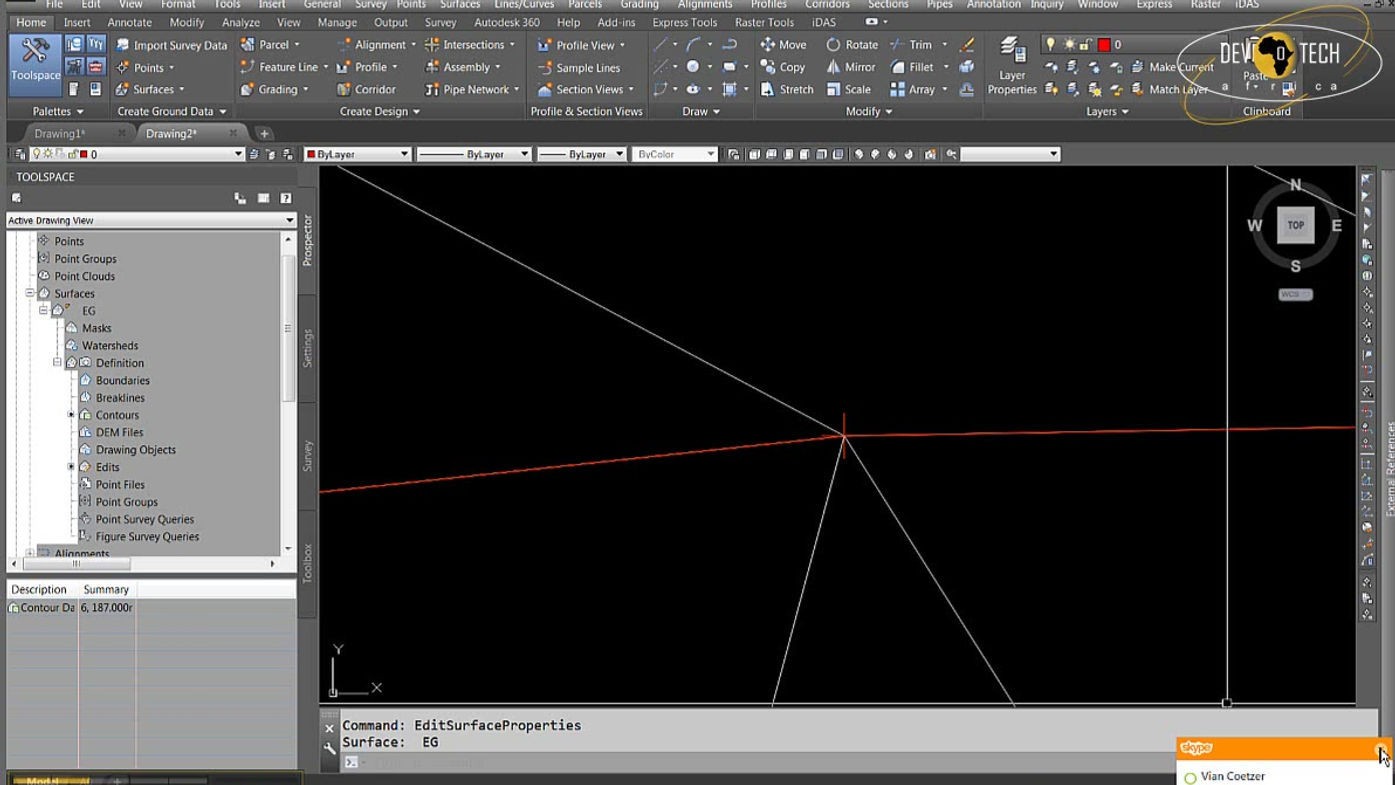The image size is (1395, 785).
Task: Expand the Create Design panel
Action: point(380,111)
